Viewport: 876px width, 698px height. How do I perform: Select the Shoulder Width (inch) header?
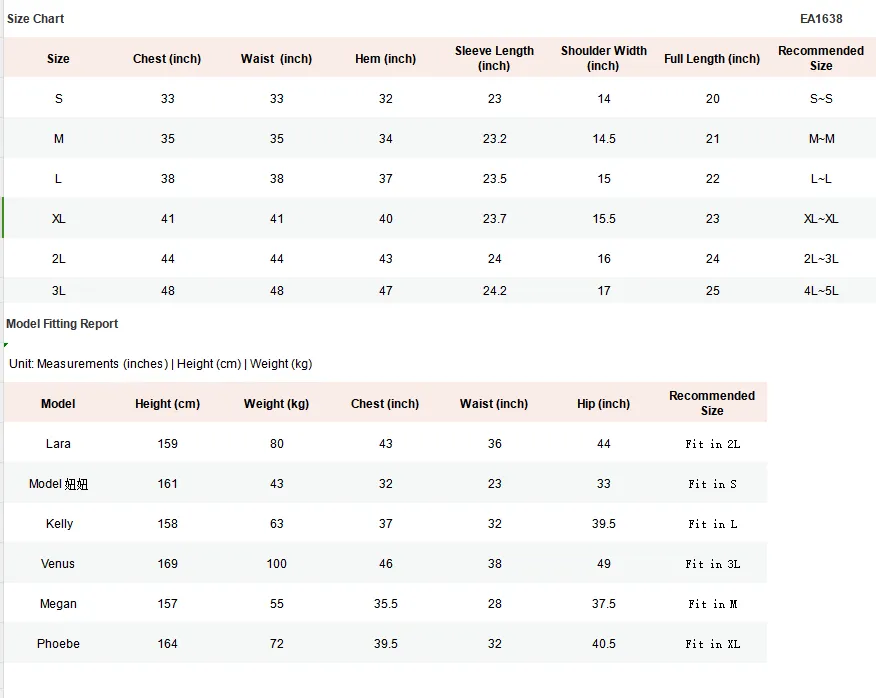603,58
